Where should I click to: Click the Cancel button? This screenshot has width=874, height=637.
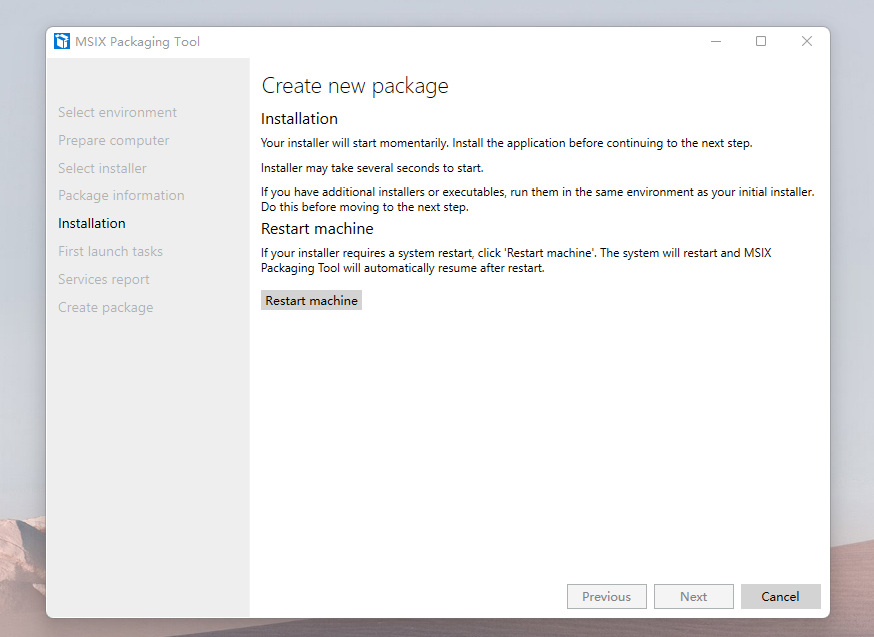(x=780, y=596)
